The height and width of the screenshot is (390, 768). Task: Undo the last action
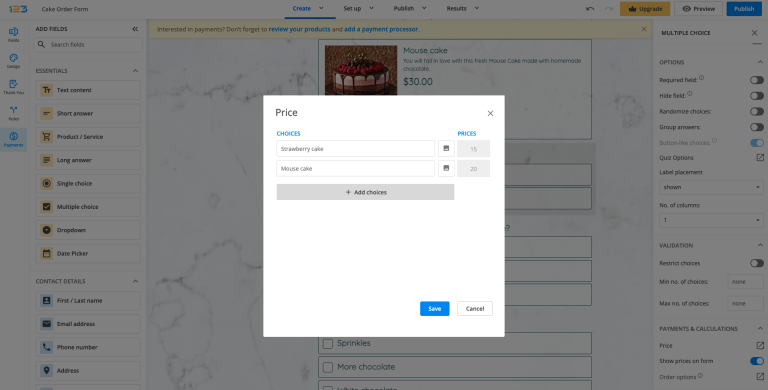pyautogui.click(x=590, y=8)
